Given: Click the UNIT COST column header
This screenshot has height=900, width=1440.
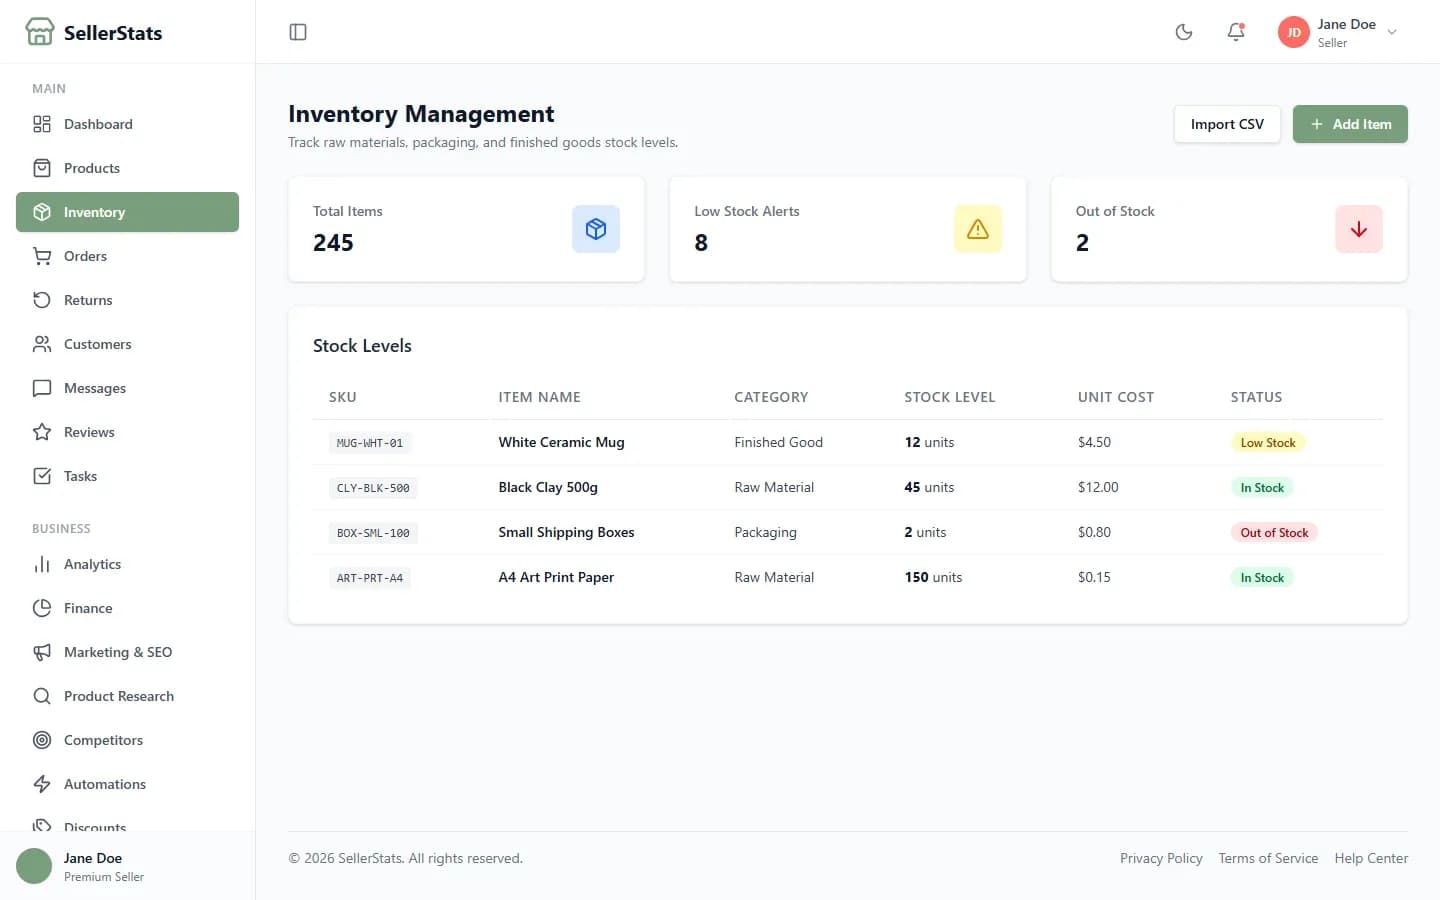Looking at the screenshot, I should [1116, 397].
